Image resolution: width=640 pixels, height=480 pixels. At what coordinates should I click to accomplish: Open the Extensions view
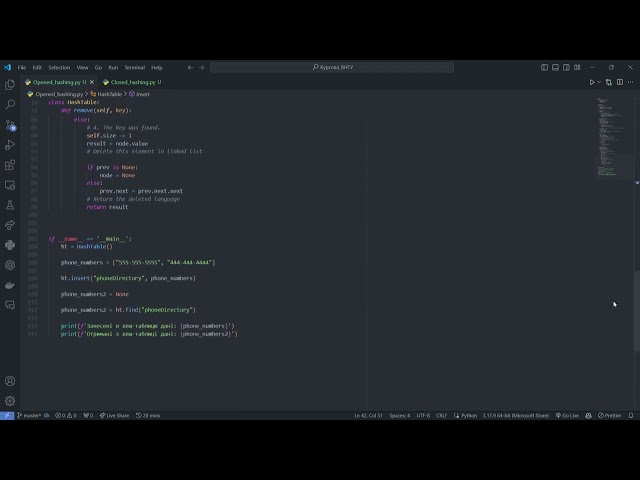[x=10, y=165]
